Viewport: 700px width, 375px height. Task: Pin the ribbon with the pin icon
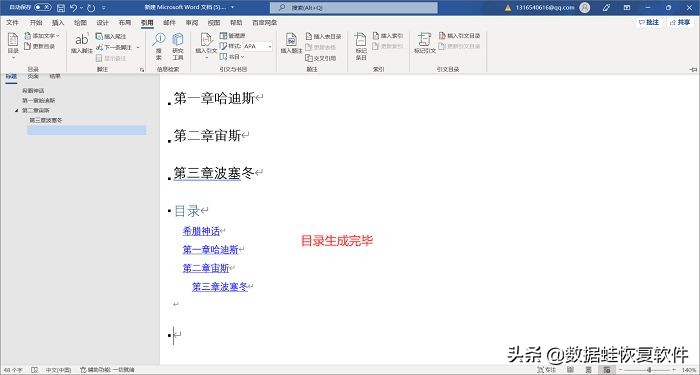[x=693, y=70]
